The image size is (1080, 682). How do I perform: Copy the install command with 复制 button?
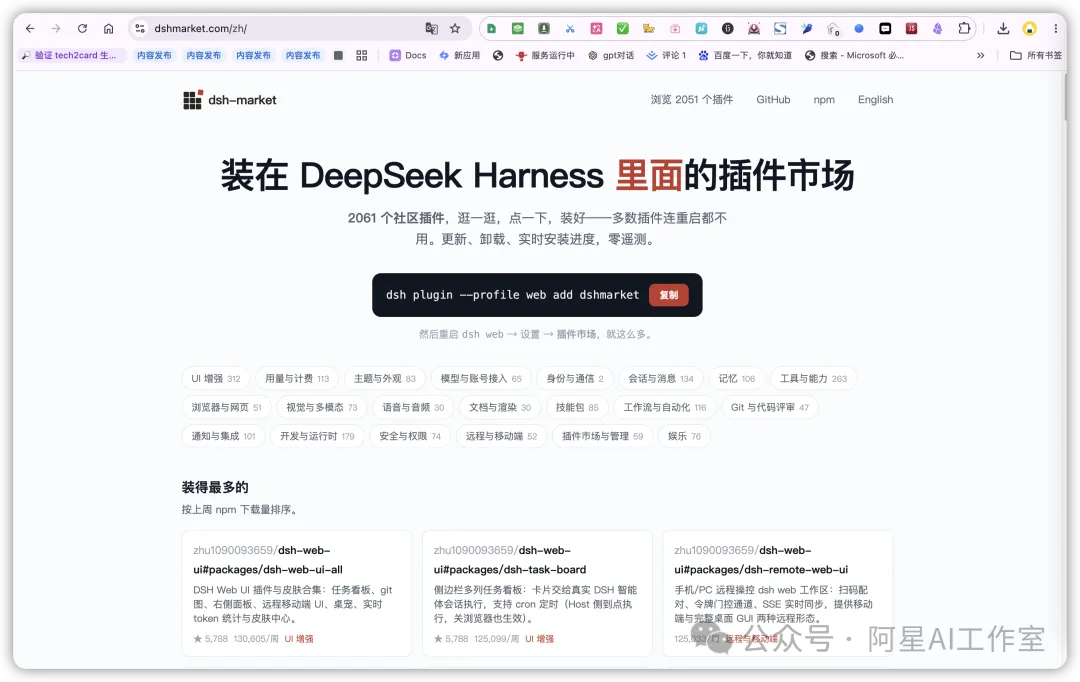pyautogui.click(x=669, y=295)
